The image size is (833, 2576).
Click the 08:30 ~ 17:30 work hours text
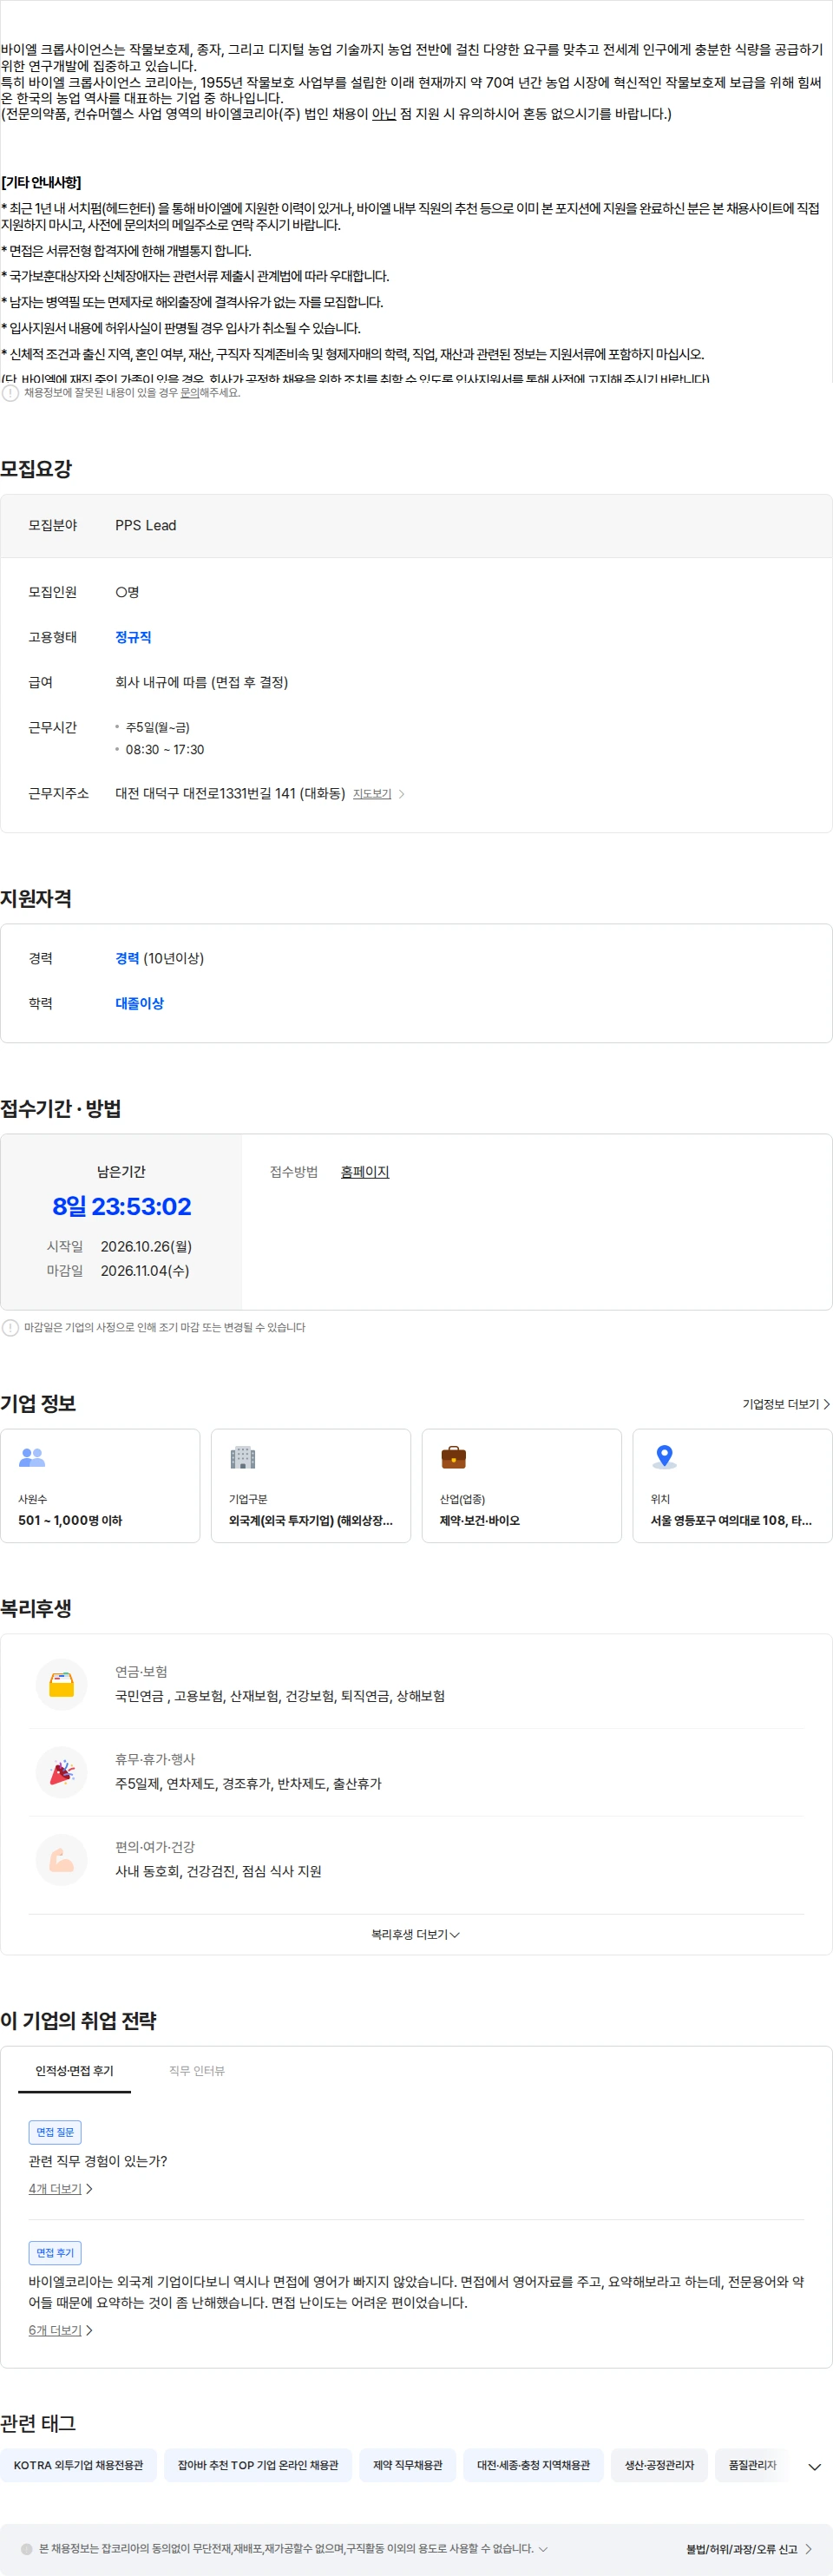click(165, 750)
